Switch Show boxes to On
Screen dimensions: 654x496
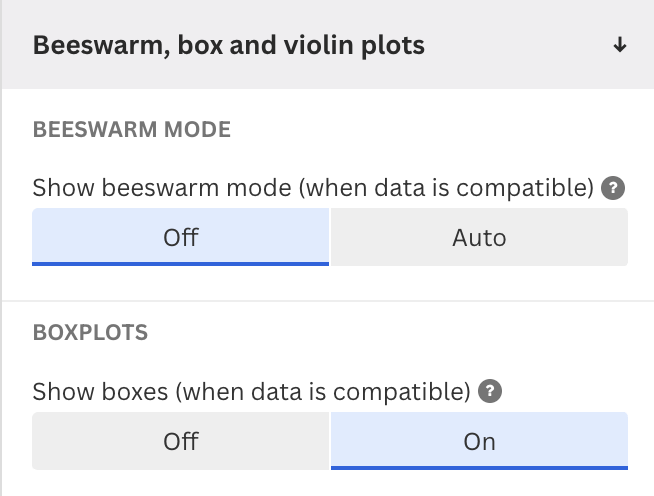(x=479, y=441)
